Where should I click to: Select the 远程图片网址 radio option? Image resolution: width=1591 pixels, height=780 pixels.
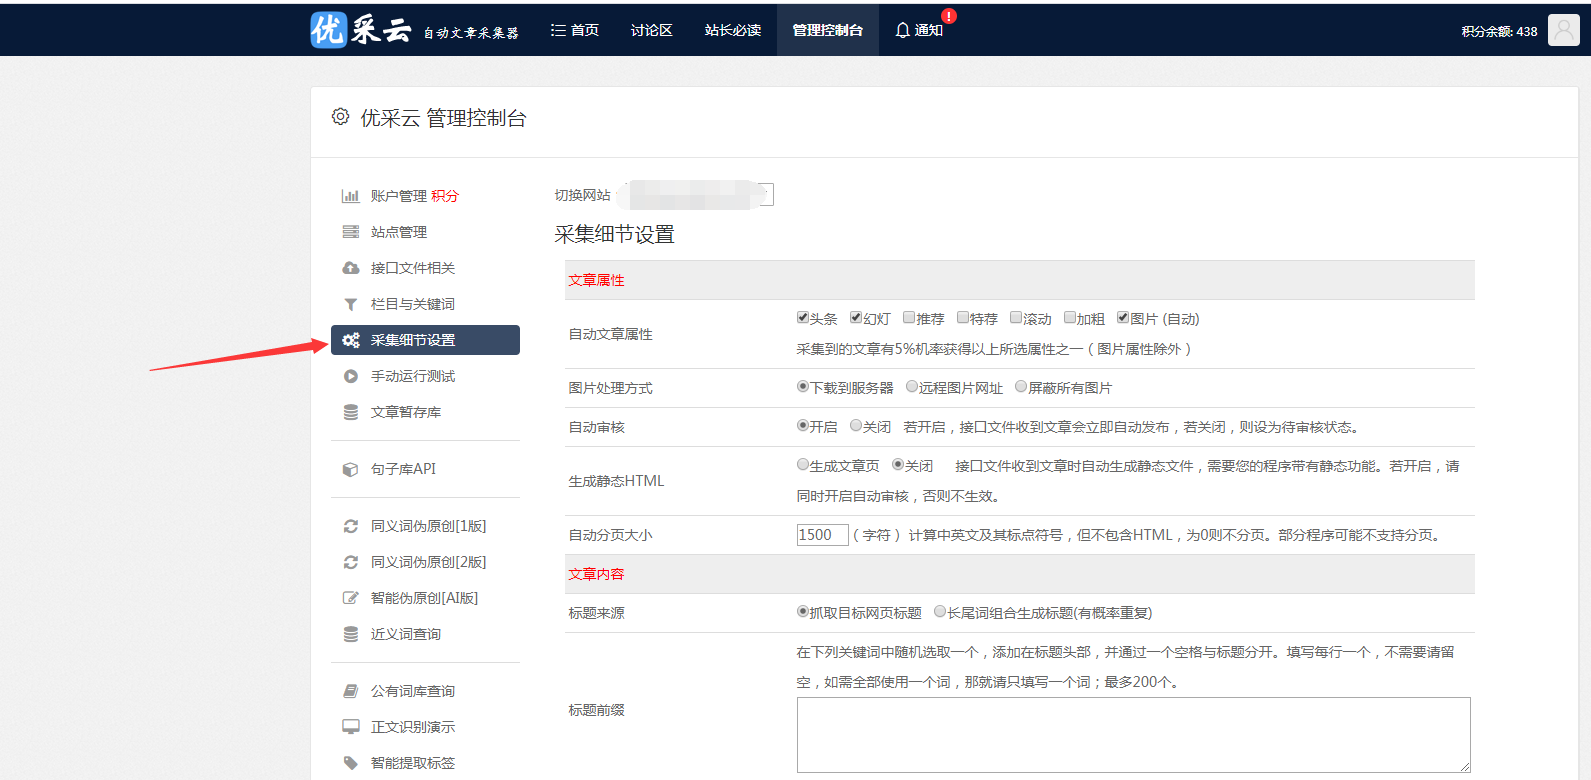(x=912, y=387)
